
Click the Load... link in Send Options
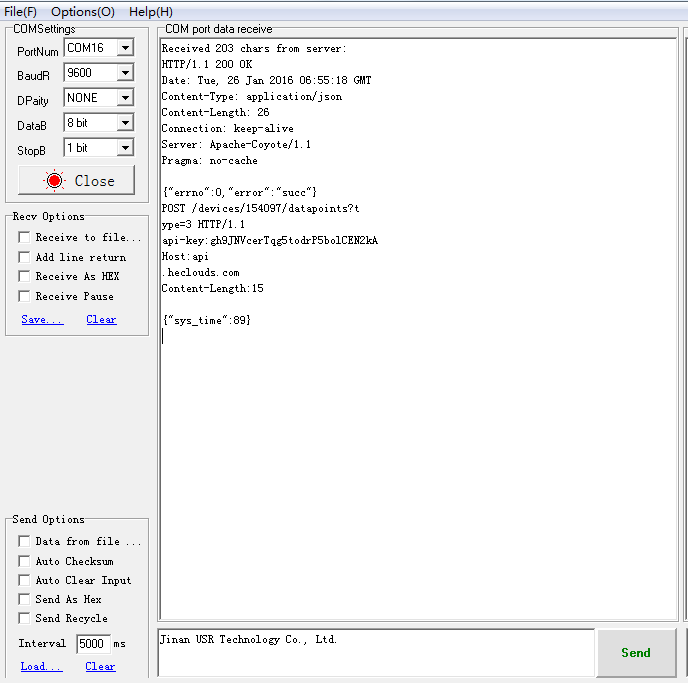click(x=41, y=666)
